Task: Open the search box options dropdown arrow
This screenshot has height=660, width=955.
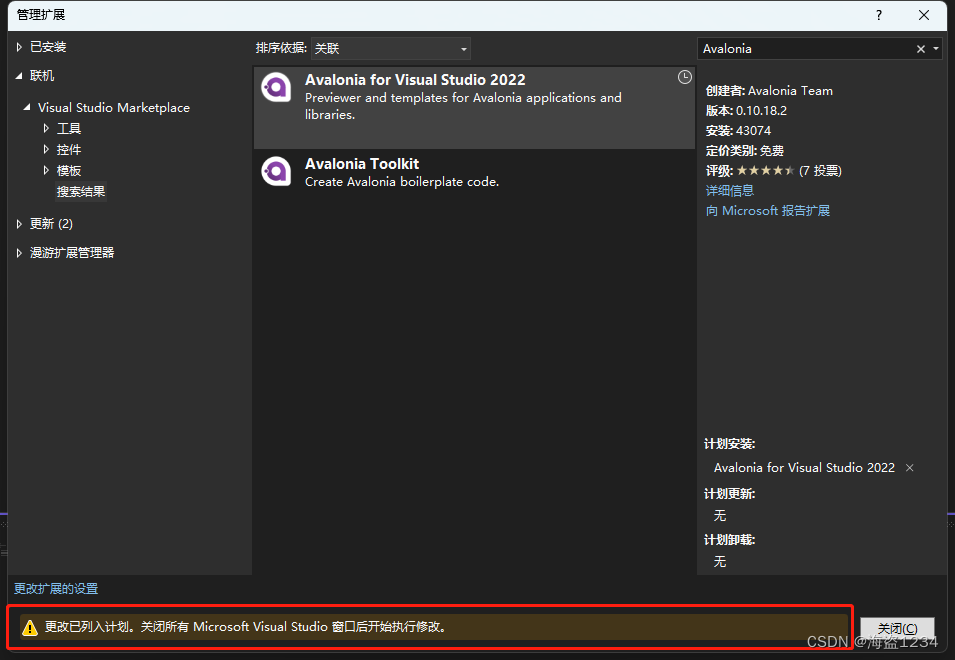Action: tap(936, 49)
